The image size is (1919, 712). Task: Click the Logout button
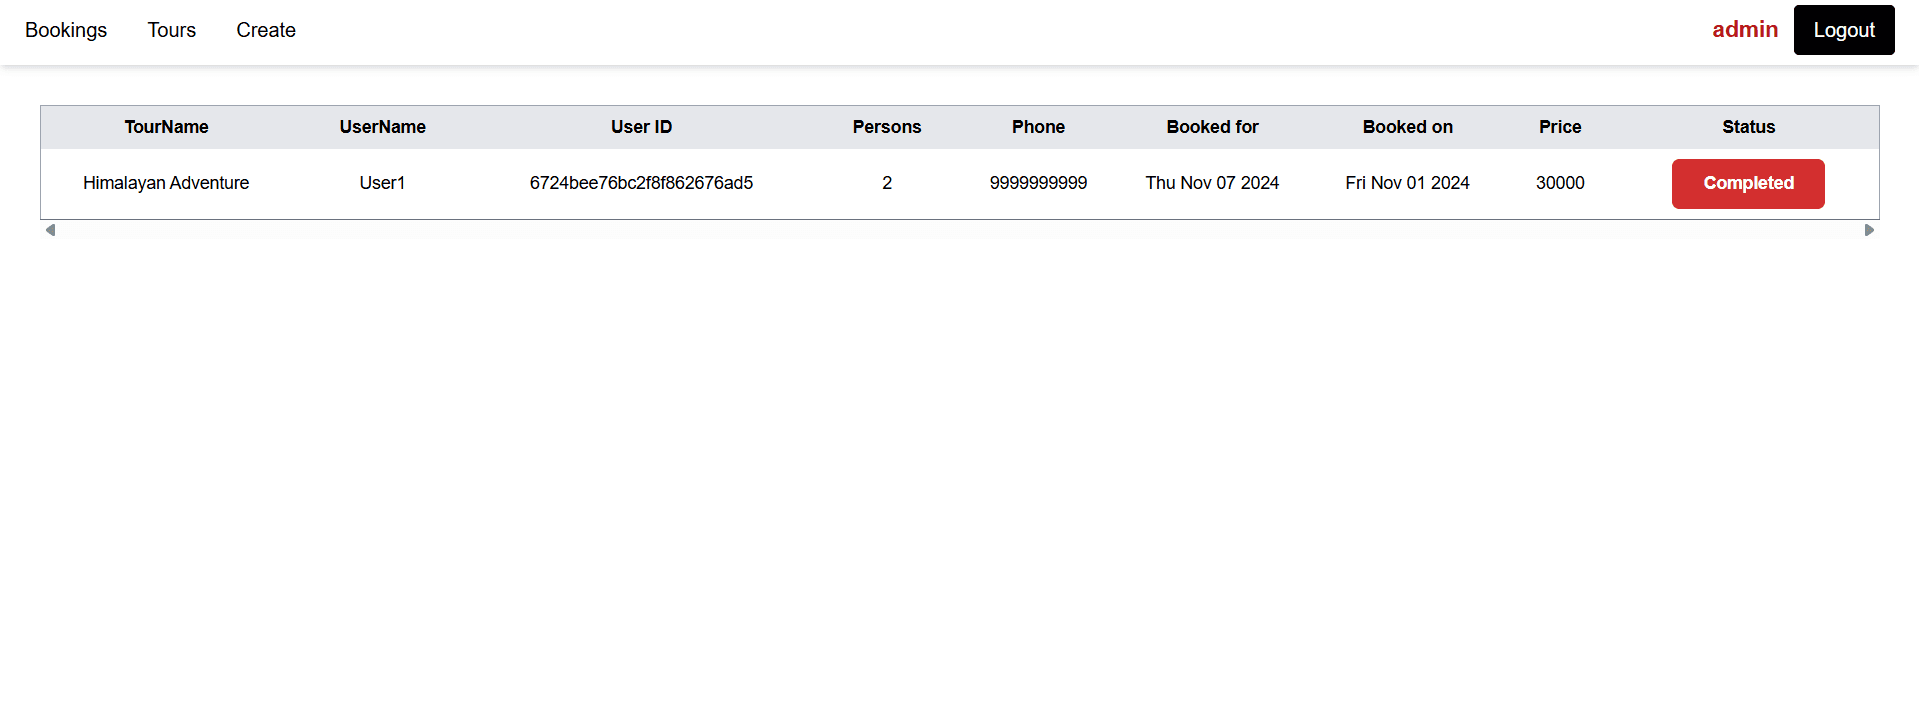(1844, 30)
